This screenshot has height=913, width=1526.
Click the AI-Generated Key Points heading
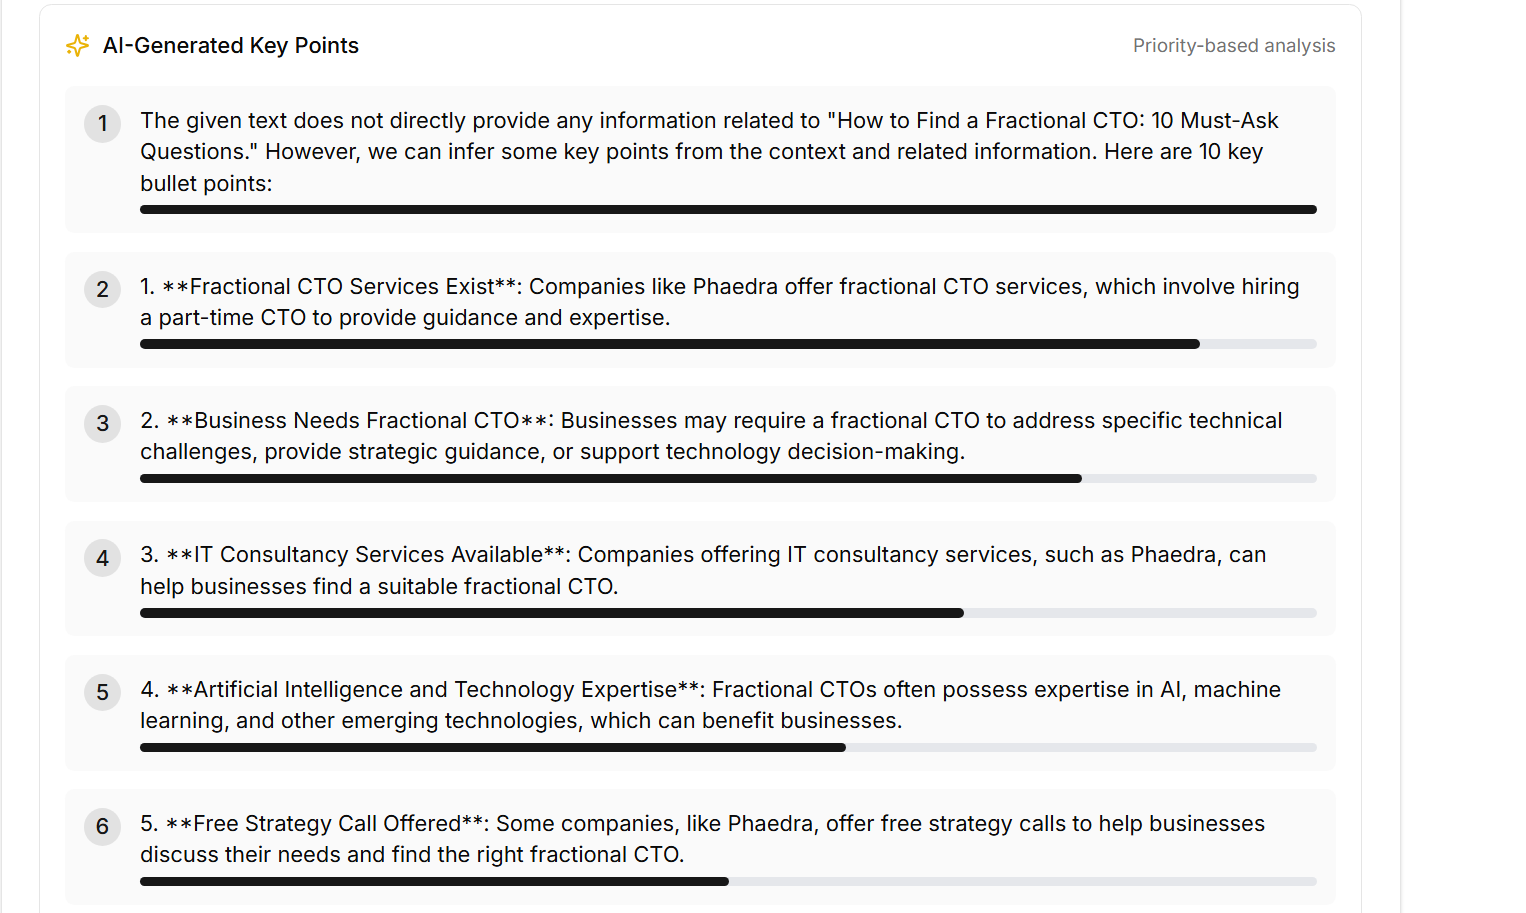[230, 45]
